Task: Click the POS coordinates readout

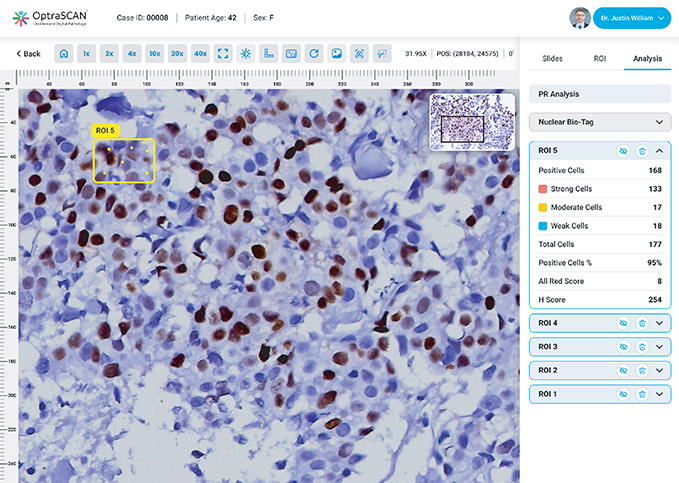Action: [467, 54]
